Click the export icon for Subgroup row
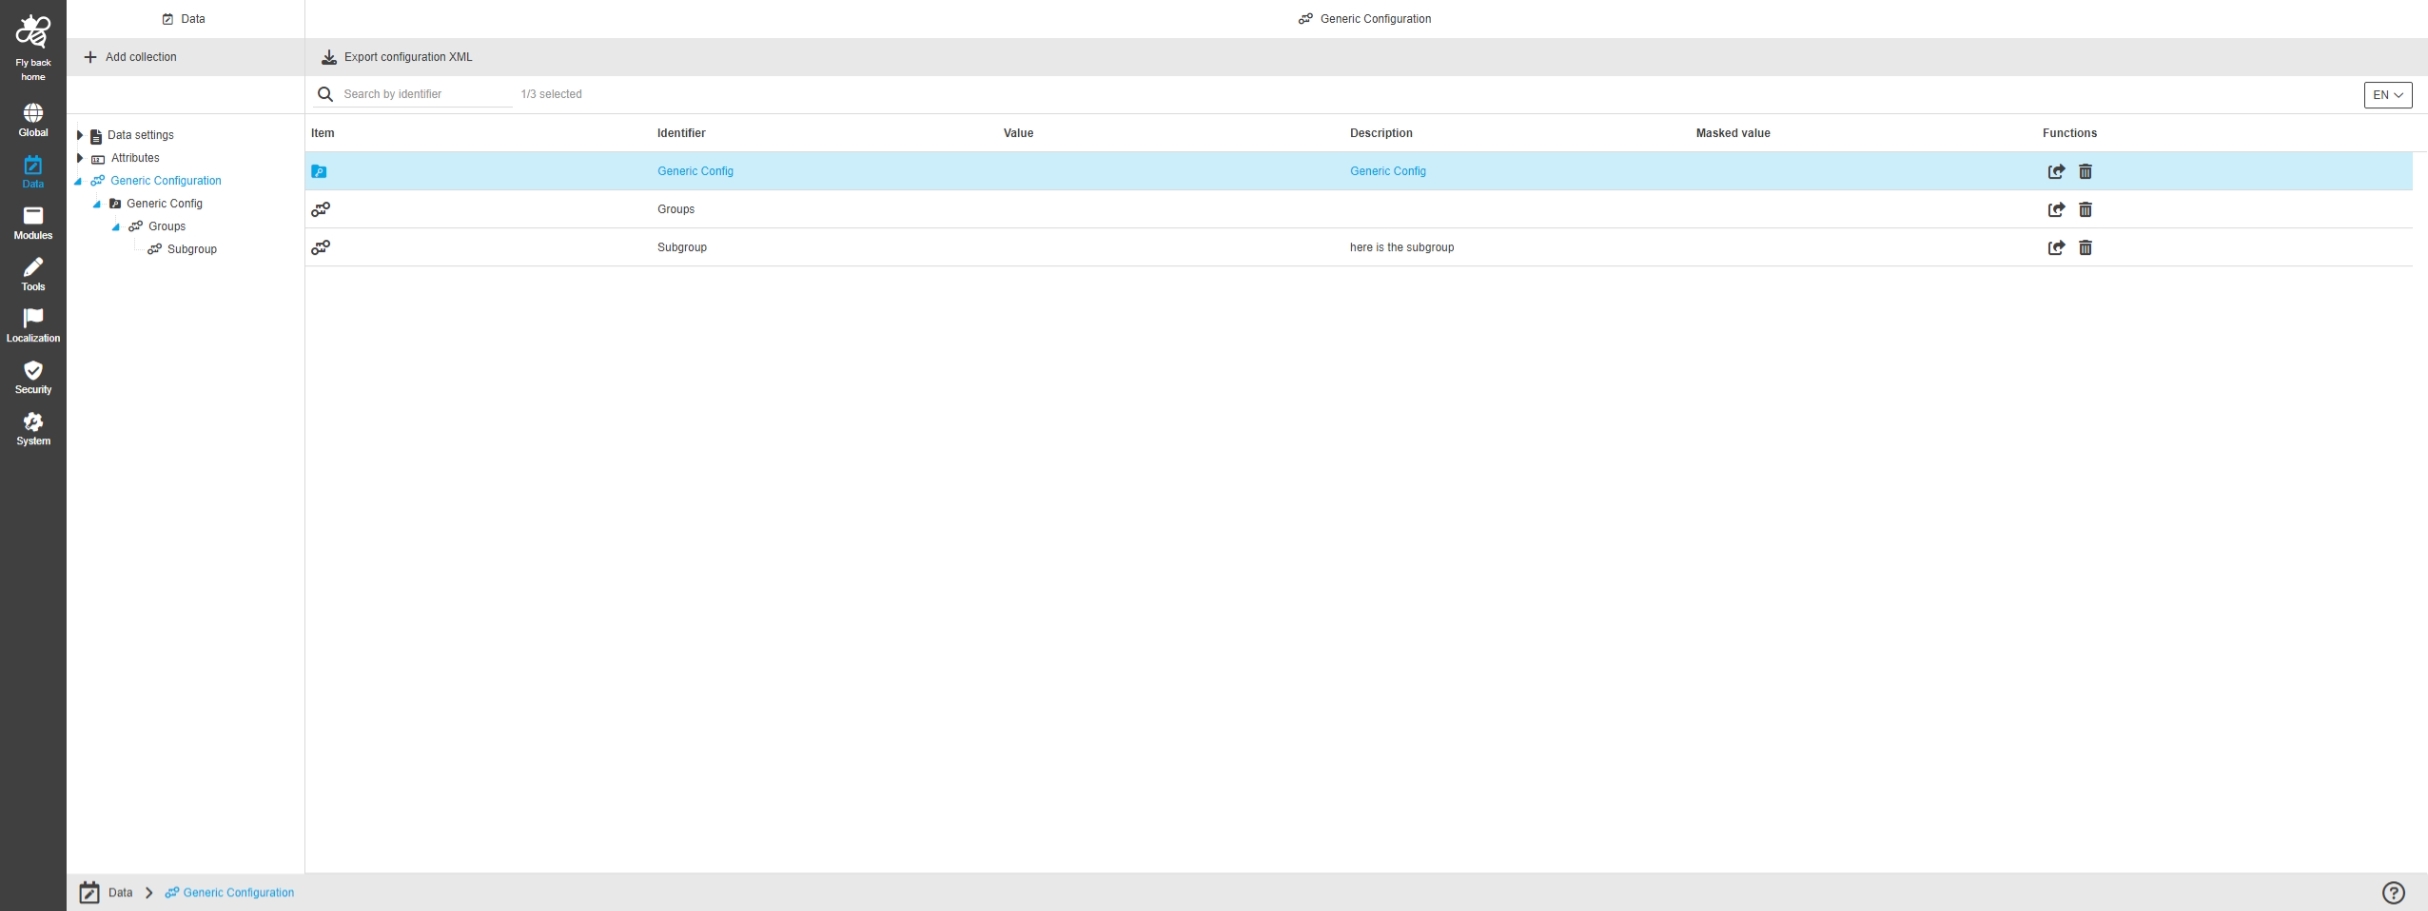This screenshot has height=911, width=2428. [2056, 247]
